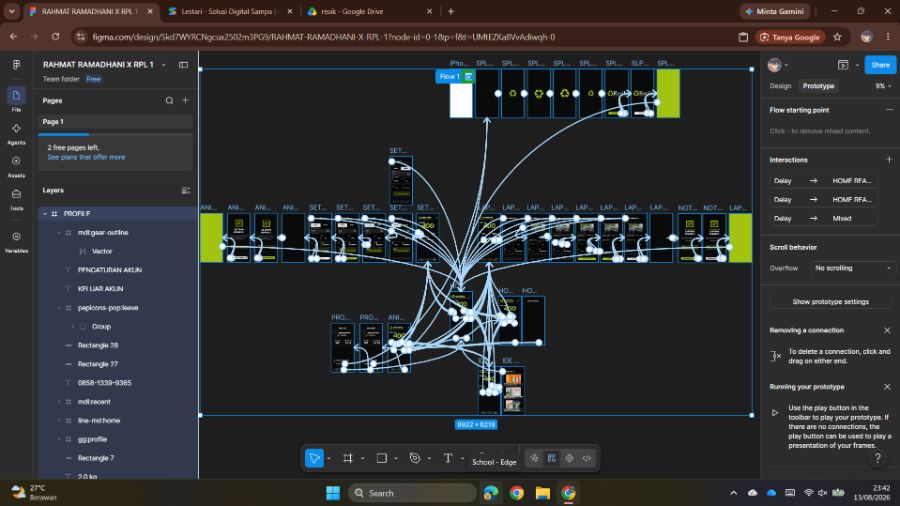
Task: Switch to Lestari Solusi Digital browser tab
Action: [229, 11]
